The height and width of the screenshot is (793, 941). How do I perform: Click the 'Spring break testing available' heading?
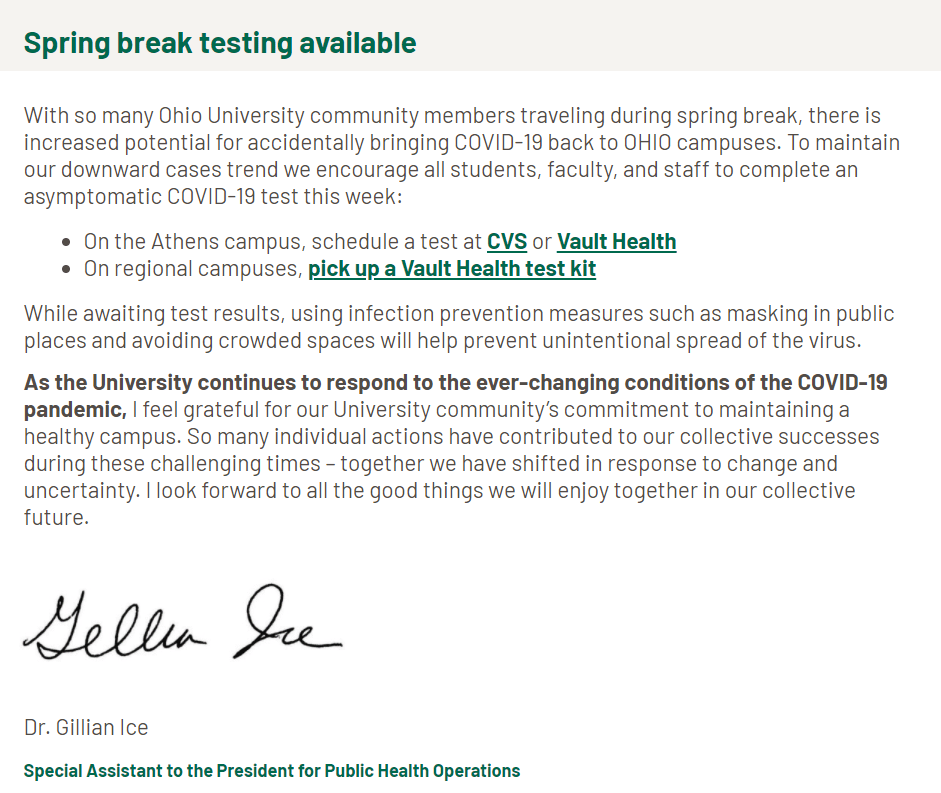coord(220,43)
